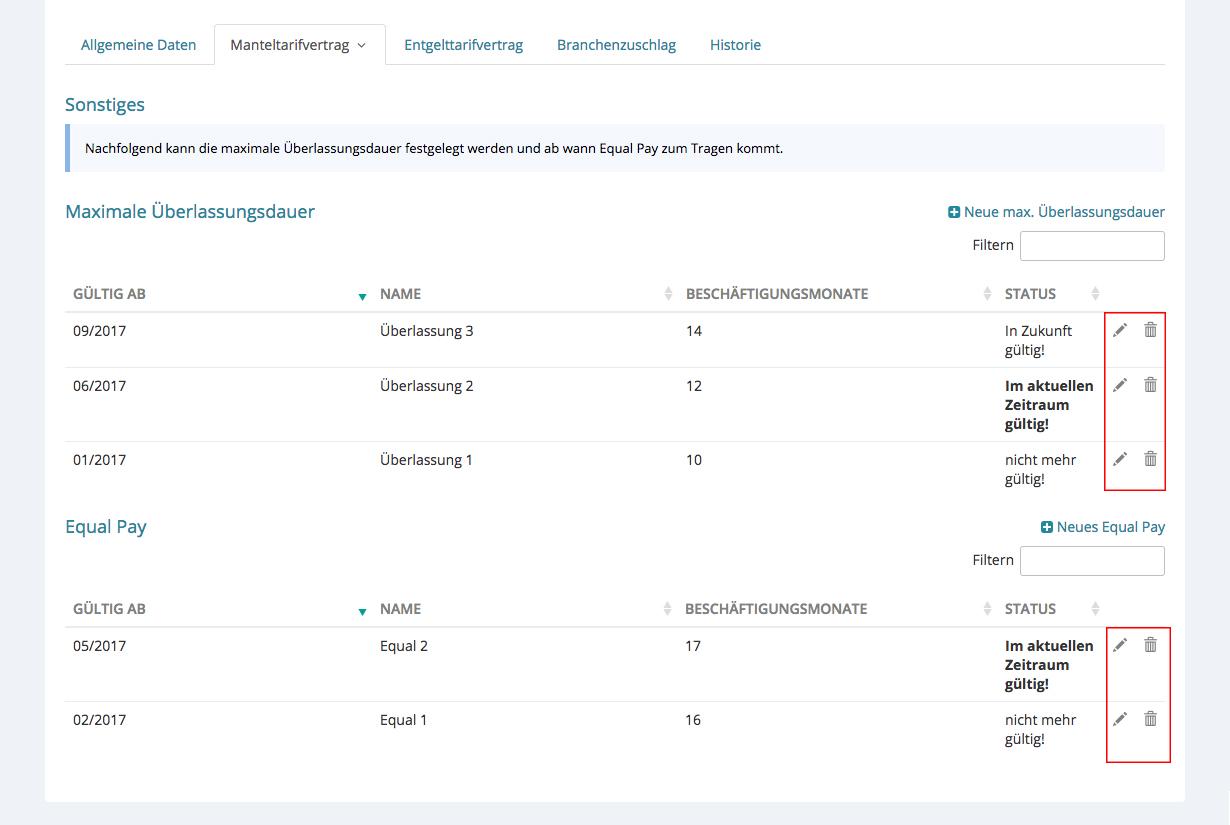
Task: Sort Equal Pay table by Name column
Action: pos(401,609)
